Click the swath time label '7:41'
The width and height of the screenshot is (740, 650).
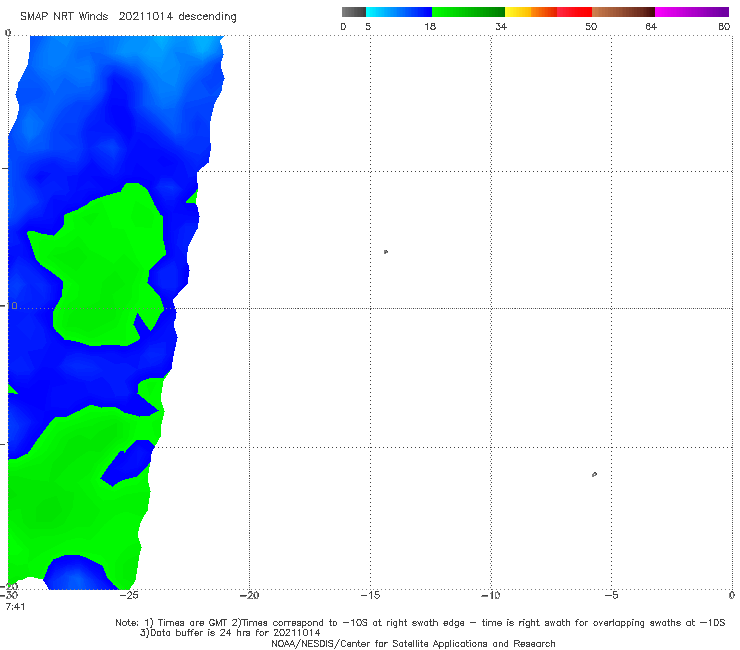(15, 607)
